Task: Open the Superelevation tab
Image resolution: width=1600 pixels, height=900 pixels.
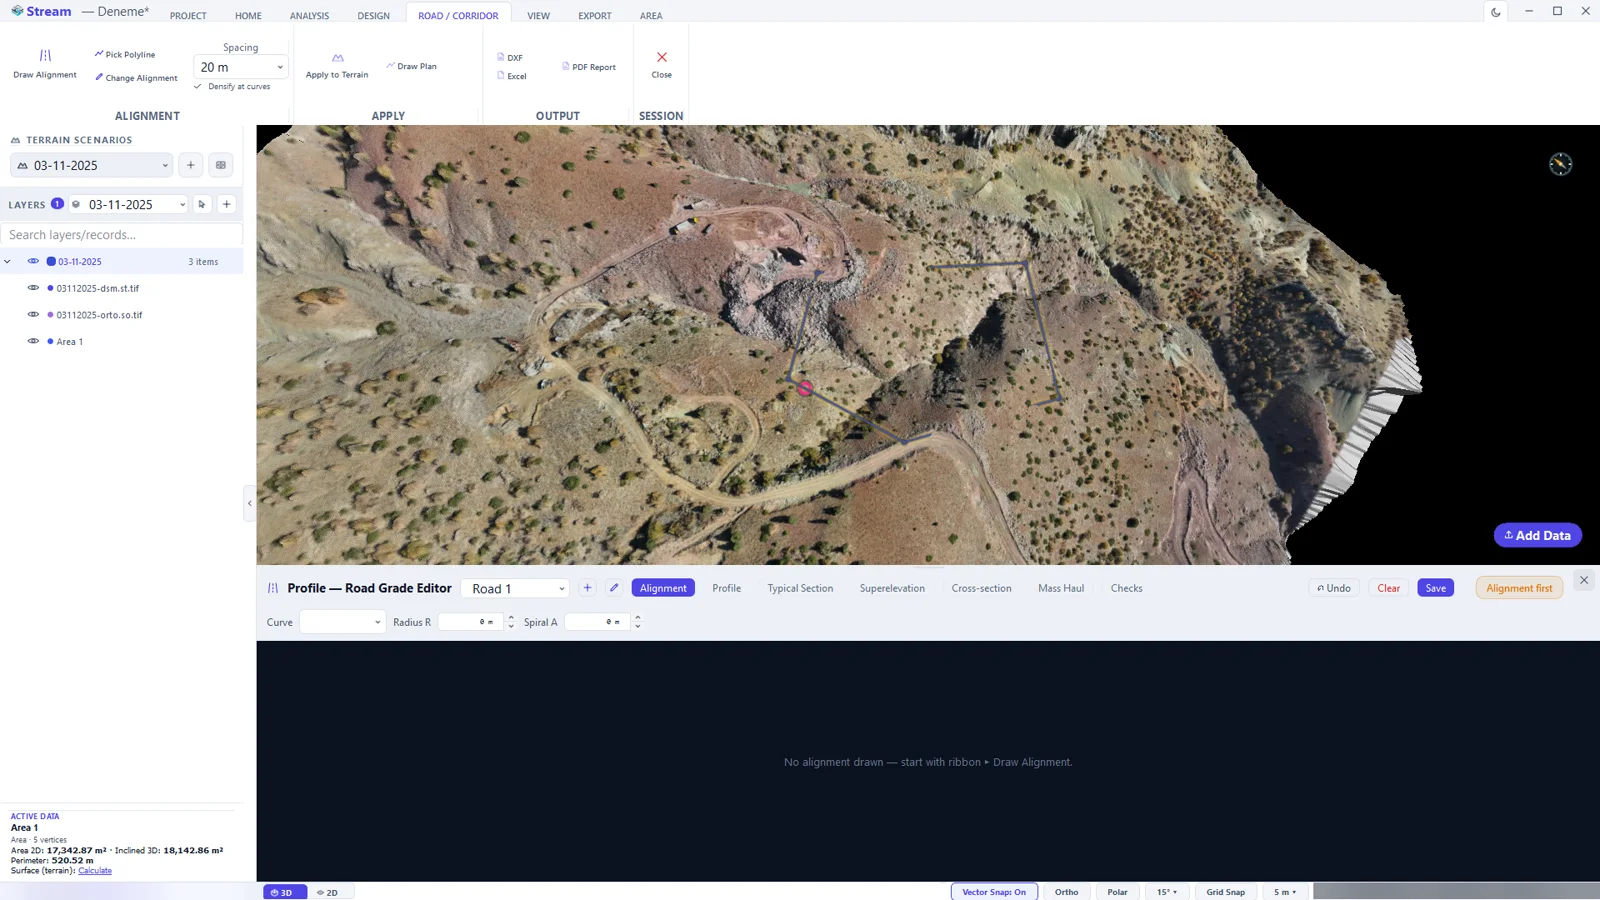Action: pyautogui.click(x=892, y=588)
